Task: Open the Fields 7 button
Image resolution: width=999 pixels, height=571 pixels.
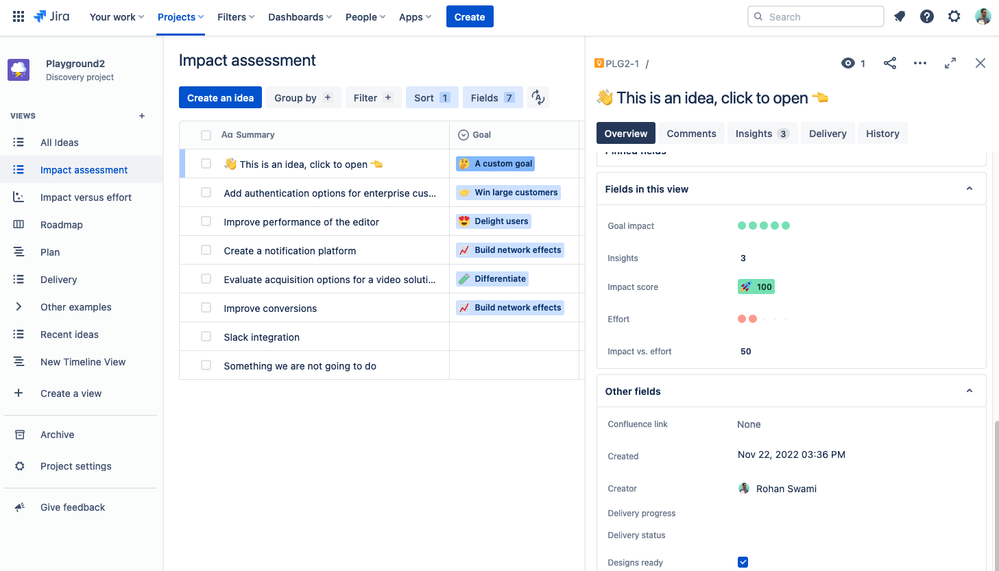Action: tap(492, 98)
